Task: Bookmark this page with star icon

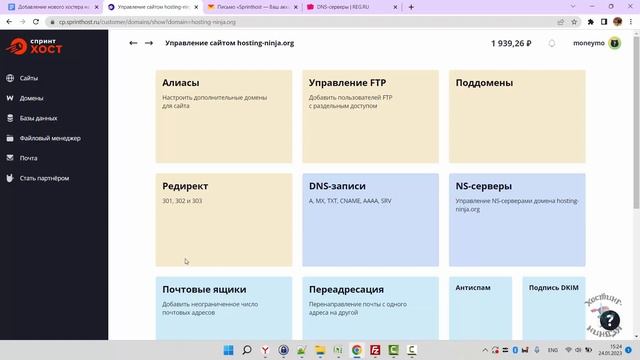Action: [574, 22]
